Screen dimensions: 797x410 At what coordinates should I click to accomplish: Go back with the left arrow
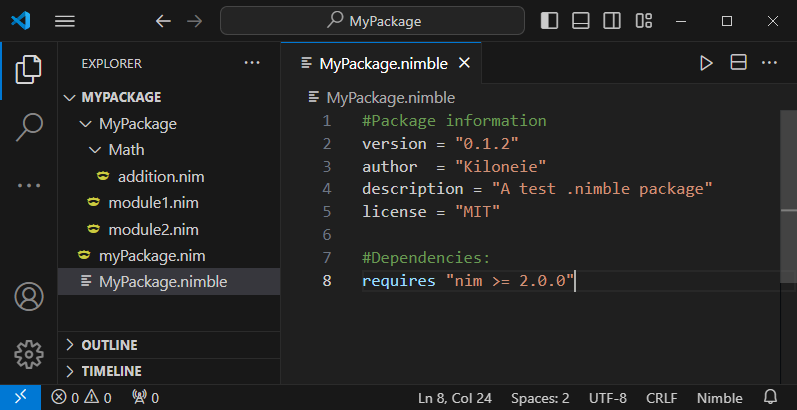(163, 21)
